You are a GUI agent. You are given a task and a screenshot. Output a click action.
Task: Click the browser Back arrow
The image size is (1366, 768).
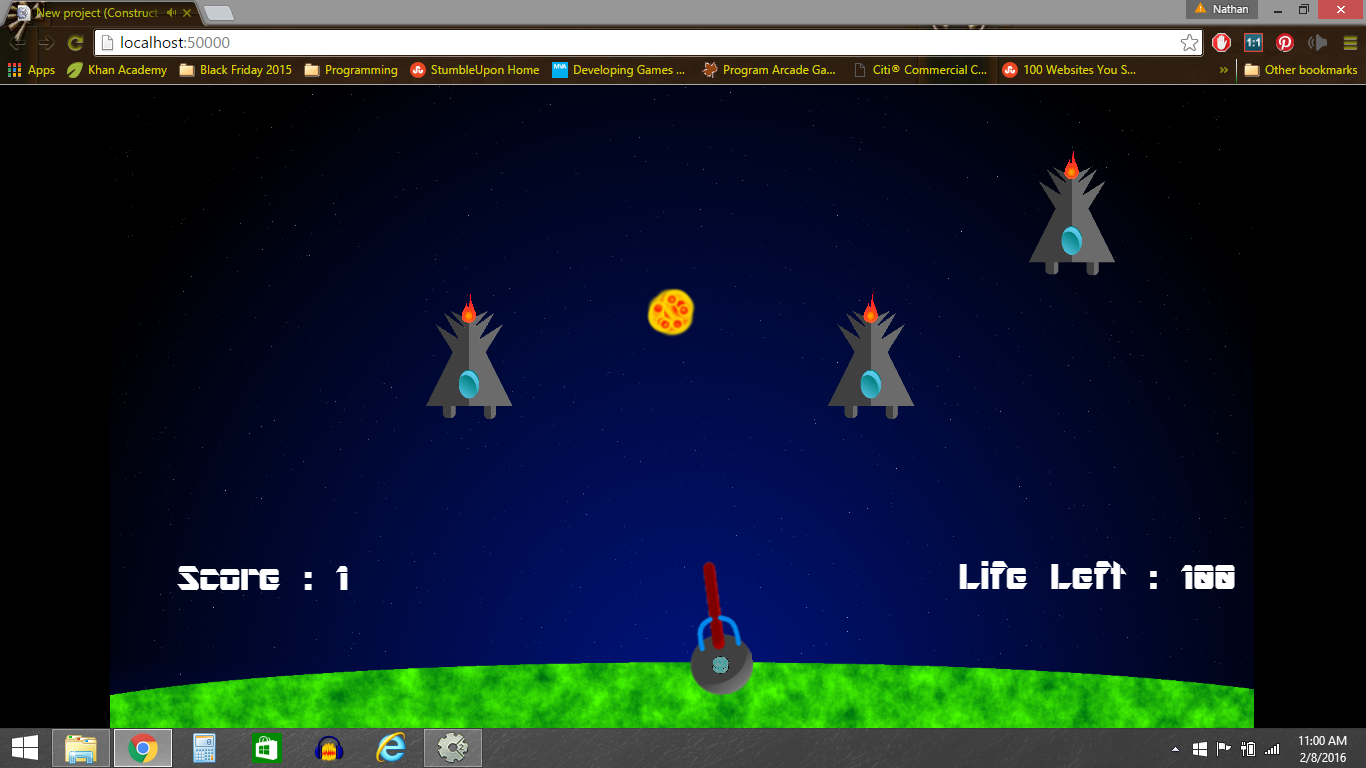pyautogui.click(x=17, y=42)
